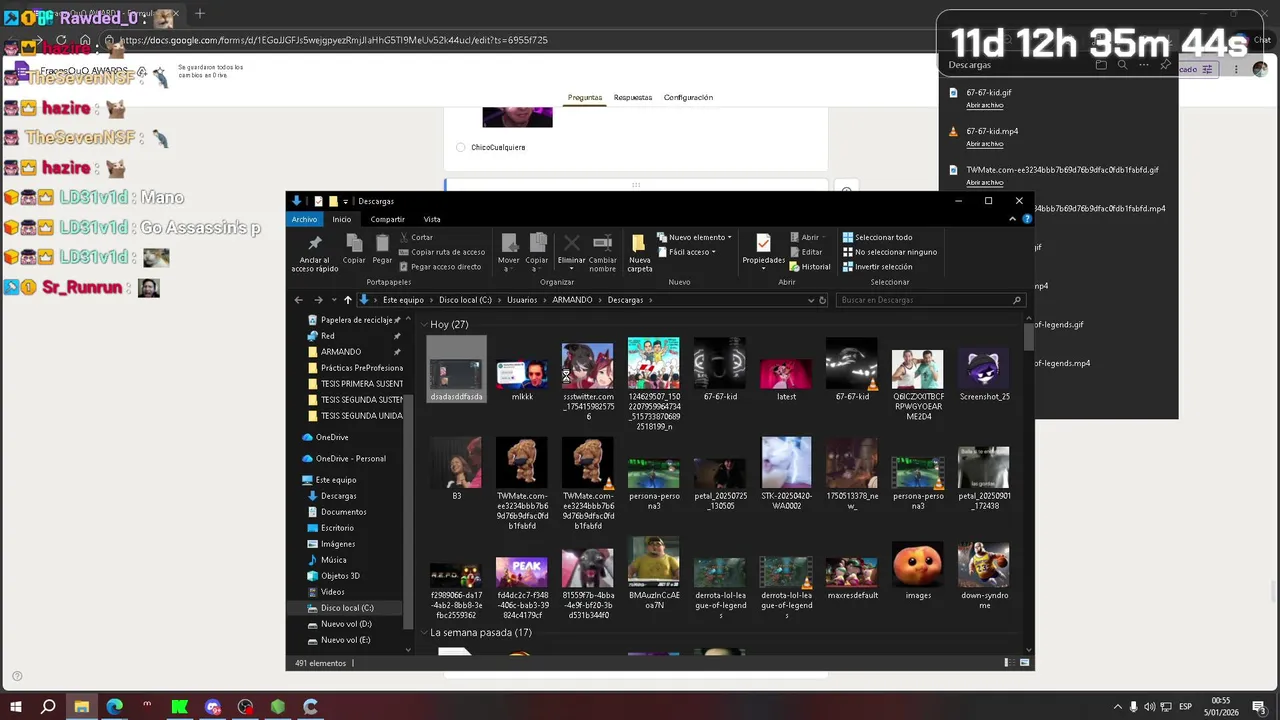Refresh the Descargas folder view
The width and height of the screenshot is (1280, 720).
823,300
